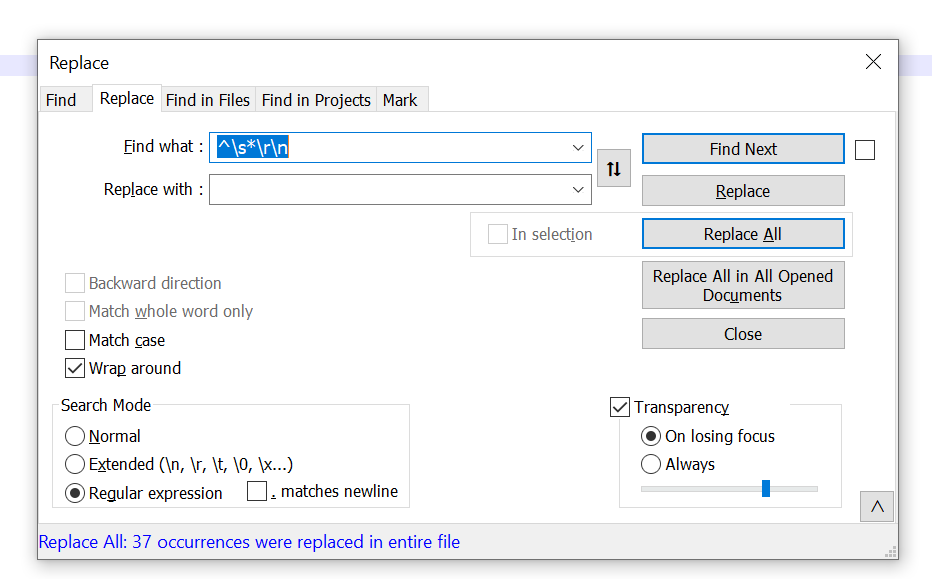Go to the Find in Projects tab

tap(316, 100)
